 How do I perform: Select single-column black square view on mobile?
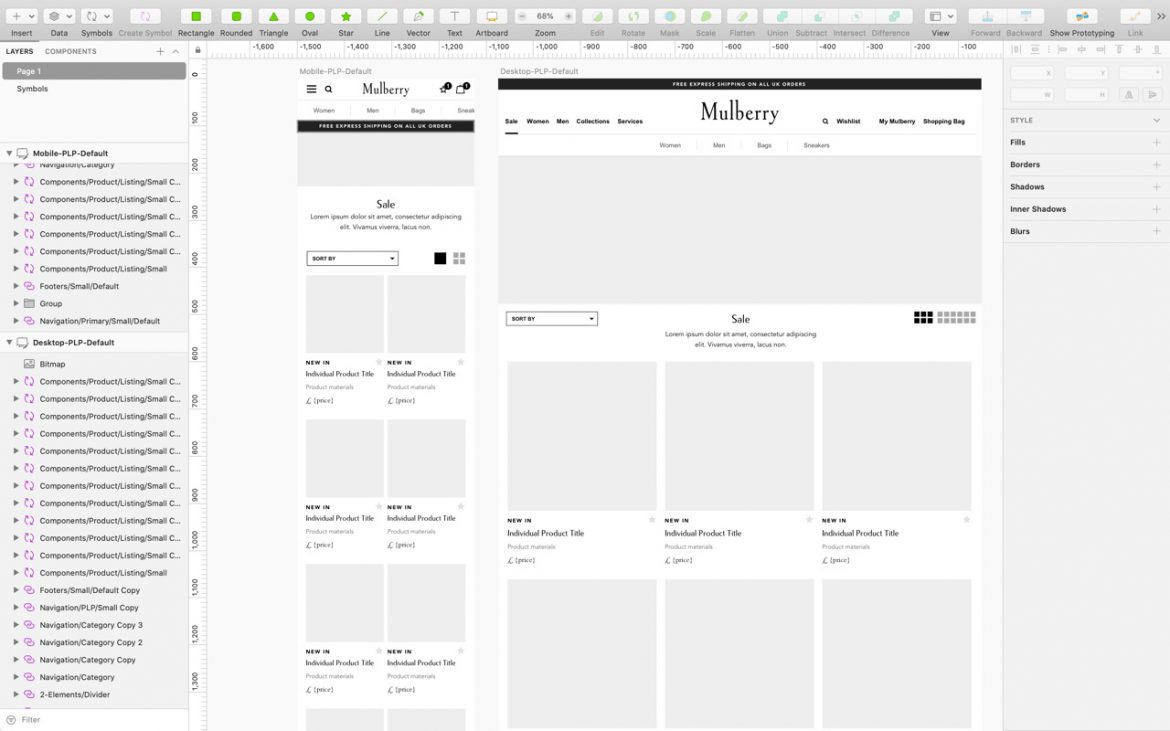tap(440, 258)
